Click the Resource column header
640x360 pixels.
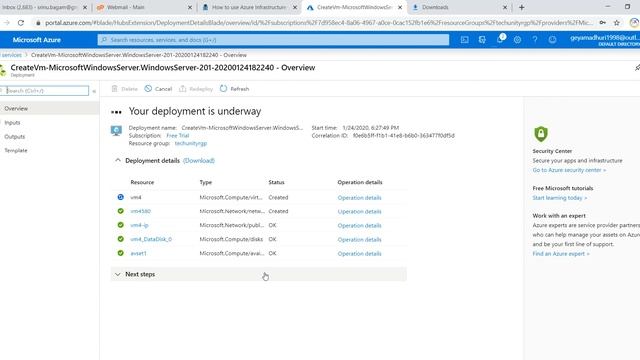click(x=142, y=182)
